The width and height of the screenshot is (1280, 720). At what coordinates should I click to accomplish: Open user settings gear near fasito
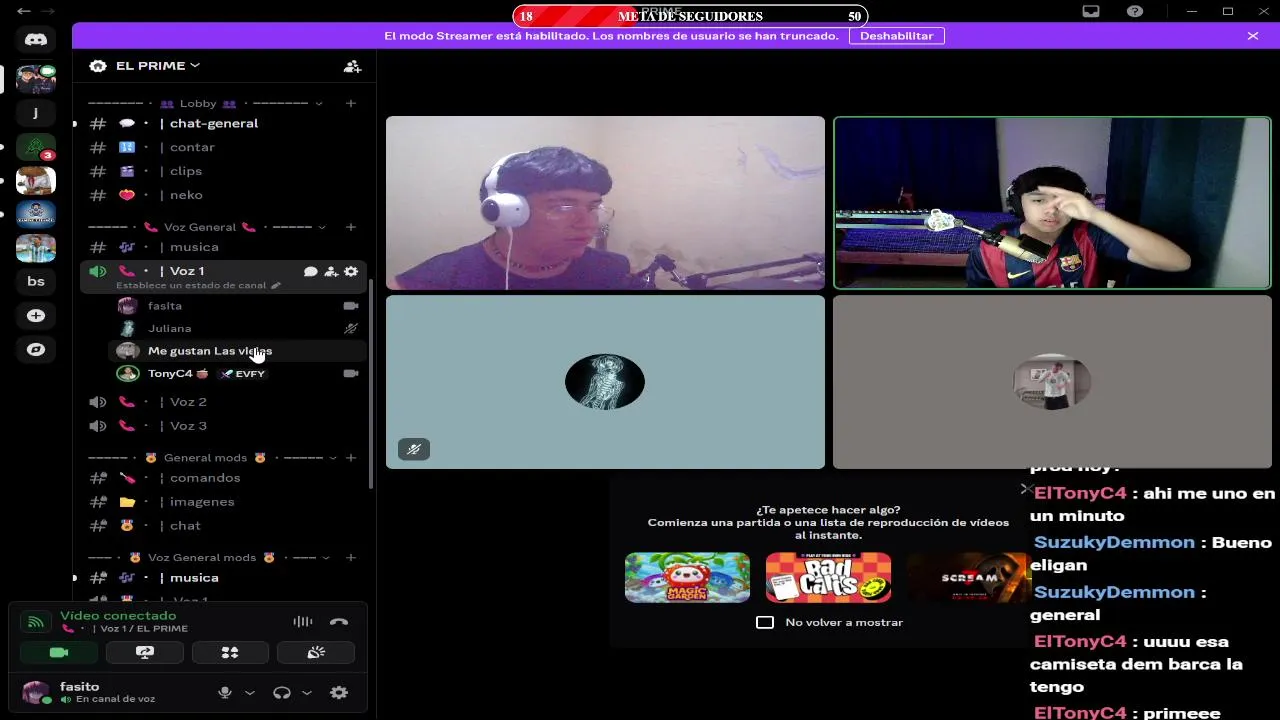click(339, 692)
